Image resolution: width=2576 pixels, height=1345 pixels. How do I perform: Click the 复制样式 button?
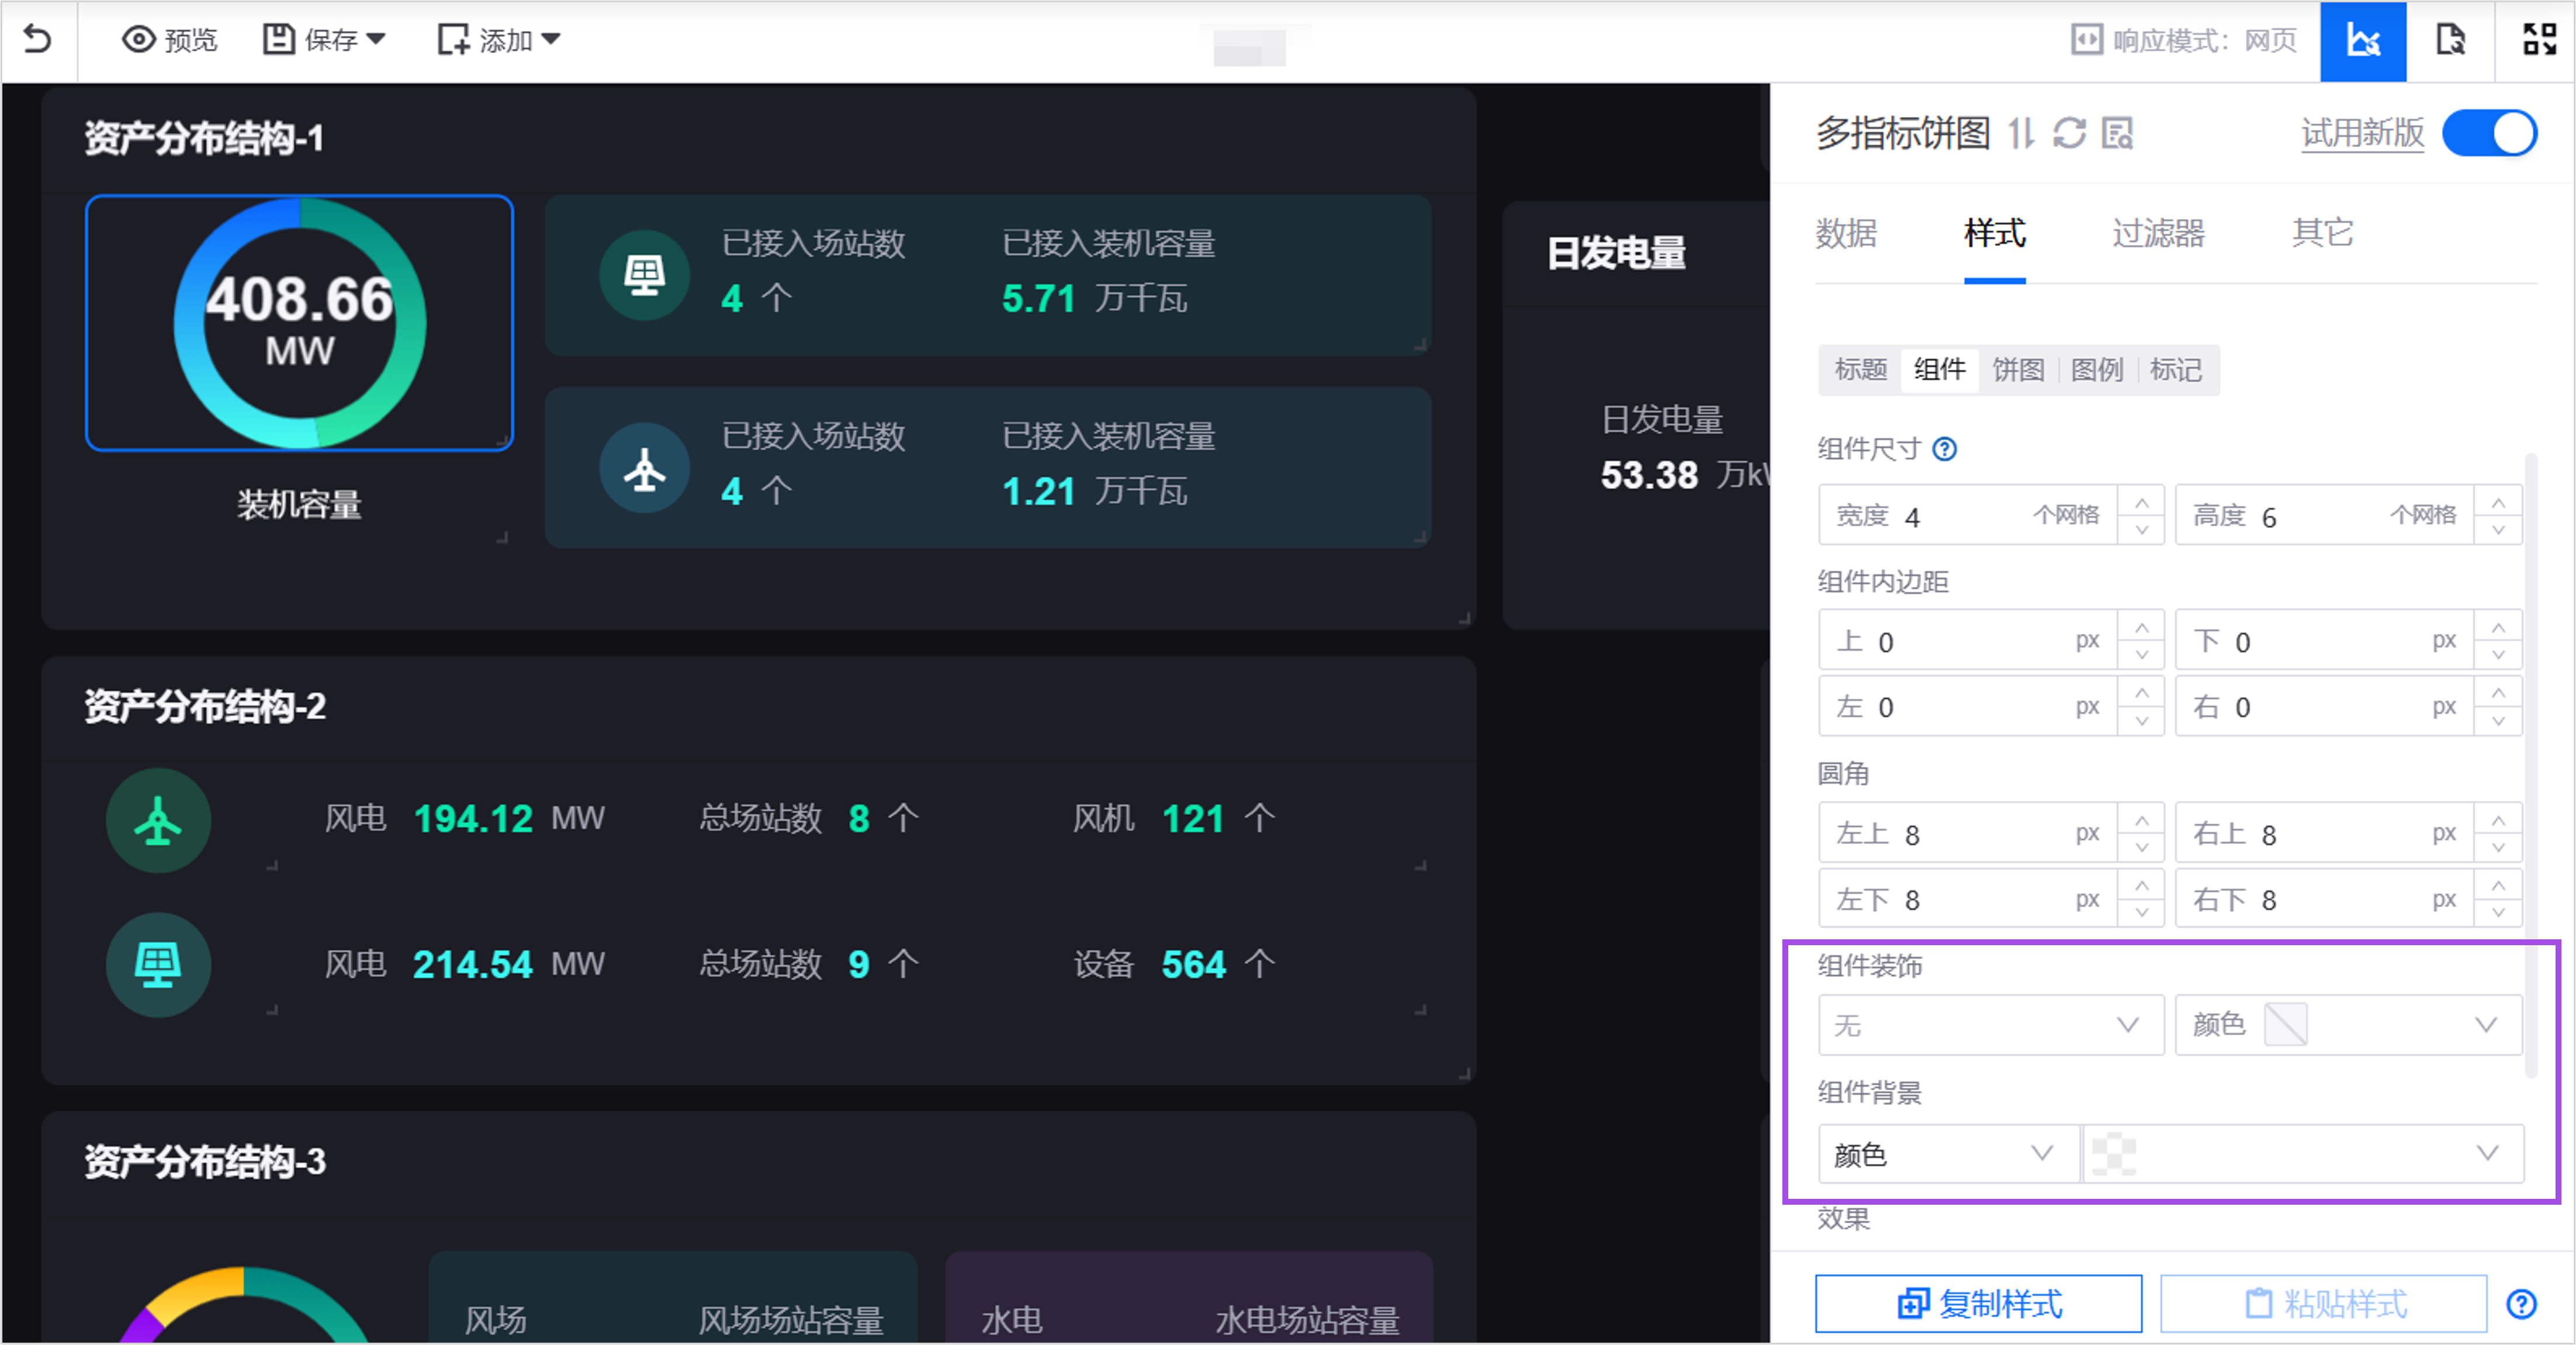click(1978, 1304)
